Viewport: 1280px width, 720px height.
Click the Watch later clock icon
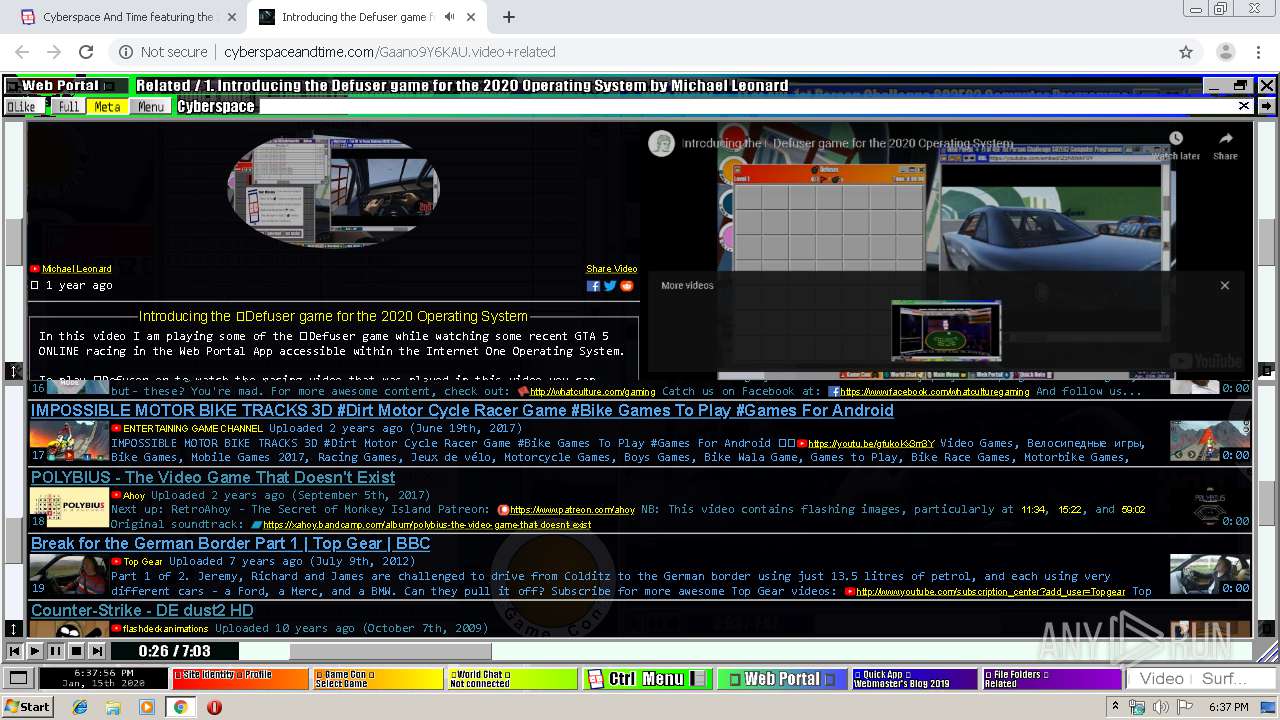tap(1176, 139)
